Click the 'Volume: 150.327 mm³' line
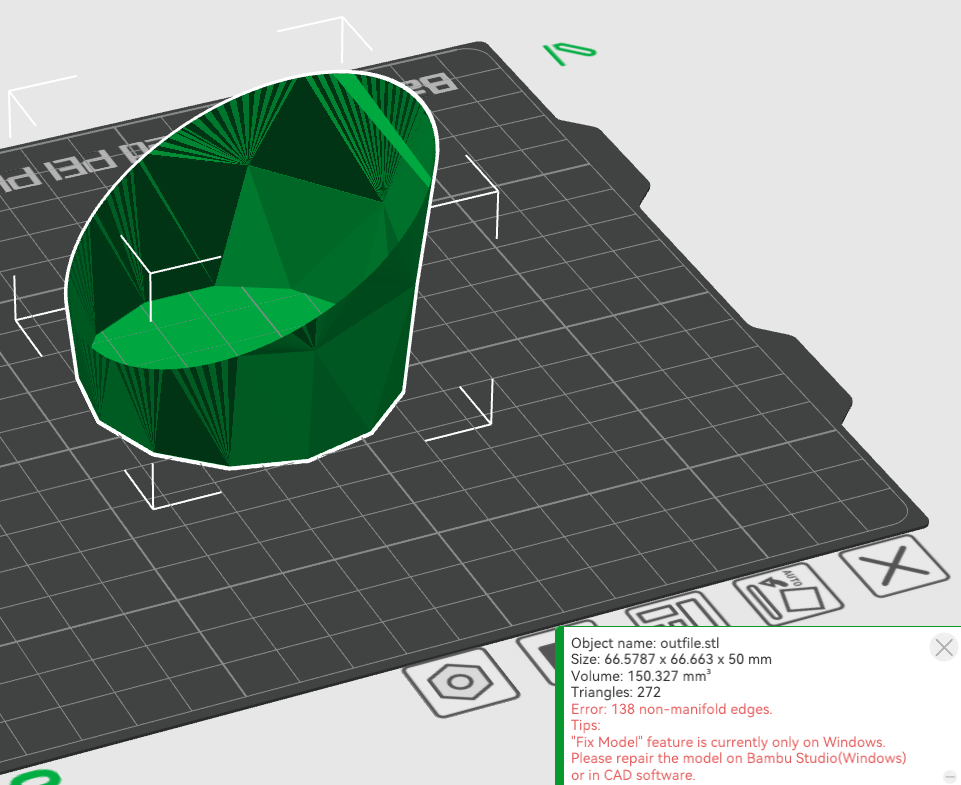 [640, 676]
